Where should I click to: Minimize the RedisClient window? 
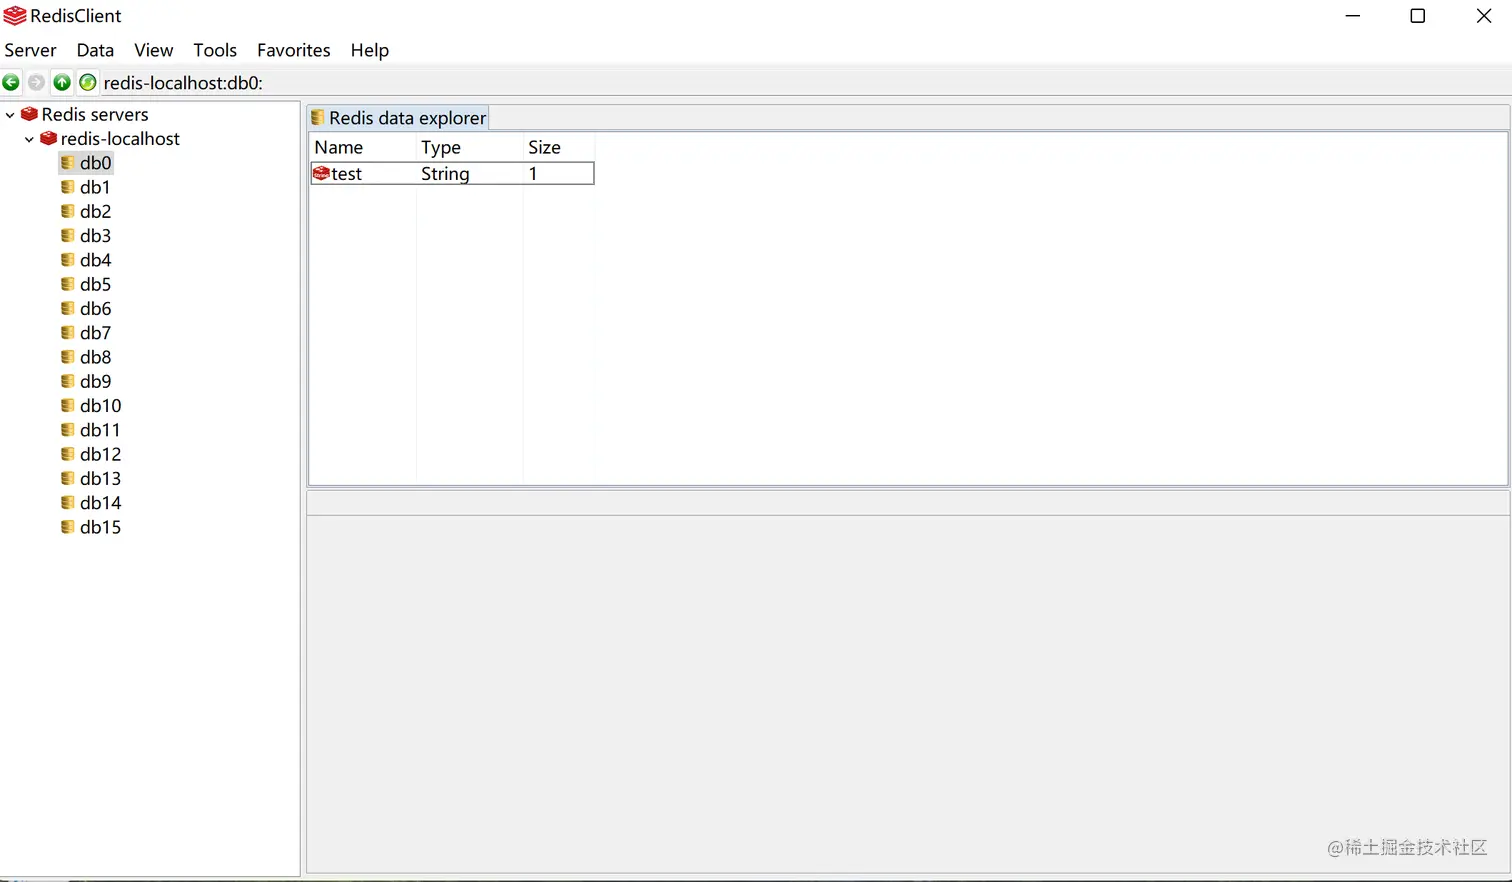point(1353,16)
